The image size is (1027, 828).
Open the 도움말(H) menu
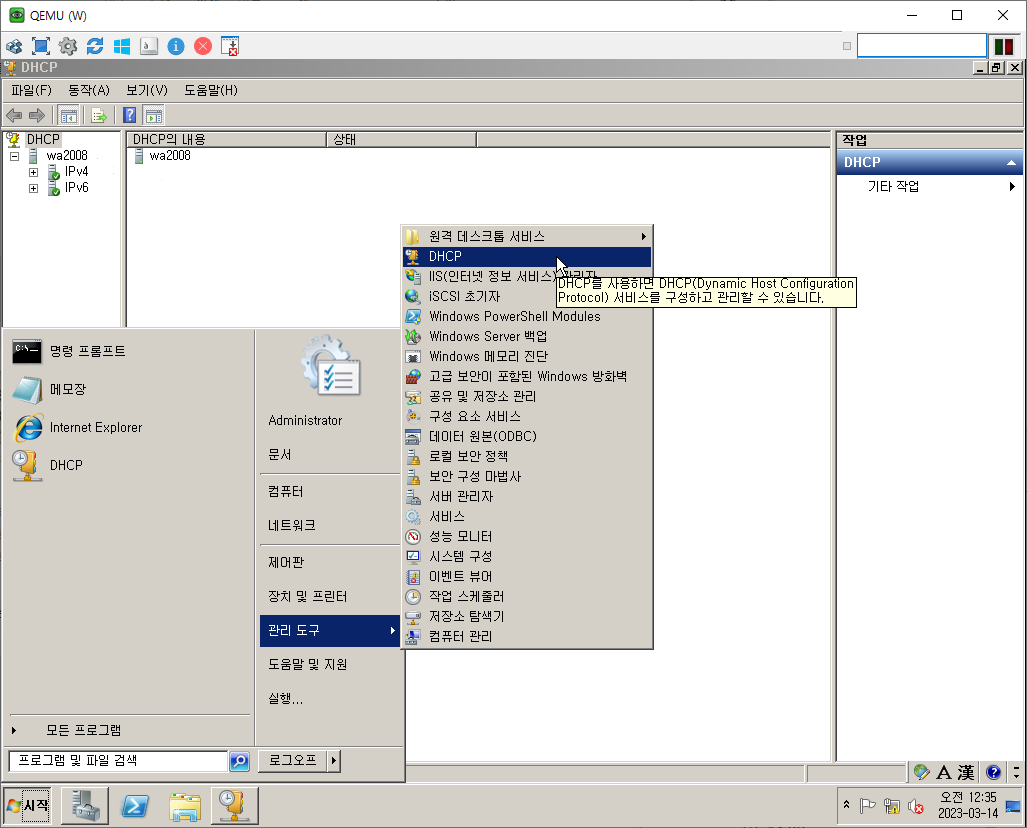[x=211, y=90]
